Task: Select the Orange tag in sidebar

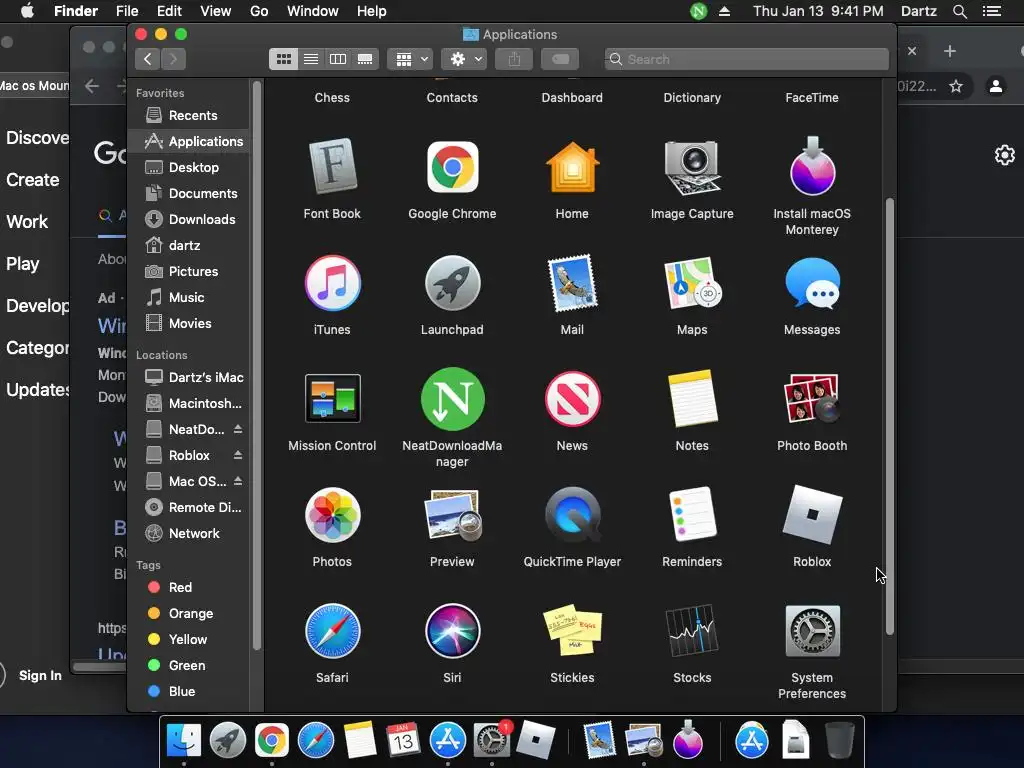Action: [190, 613]
